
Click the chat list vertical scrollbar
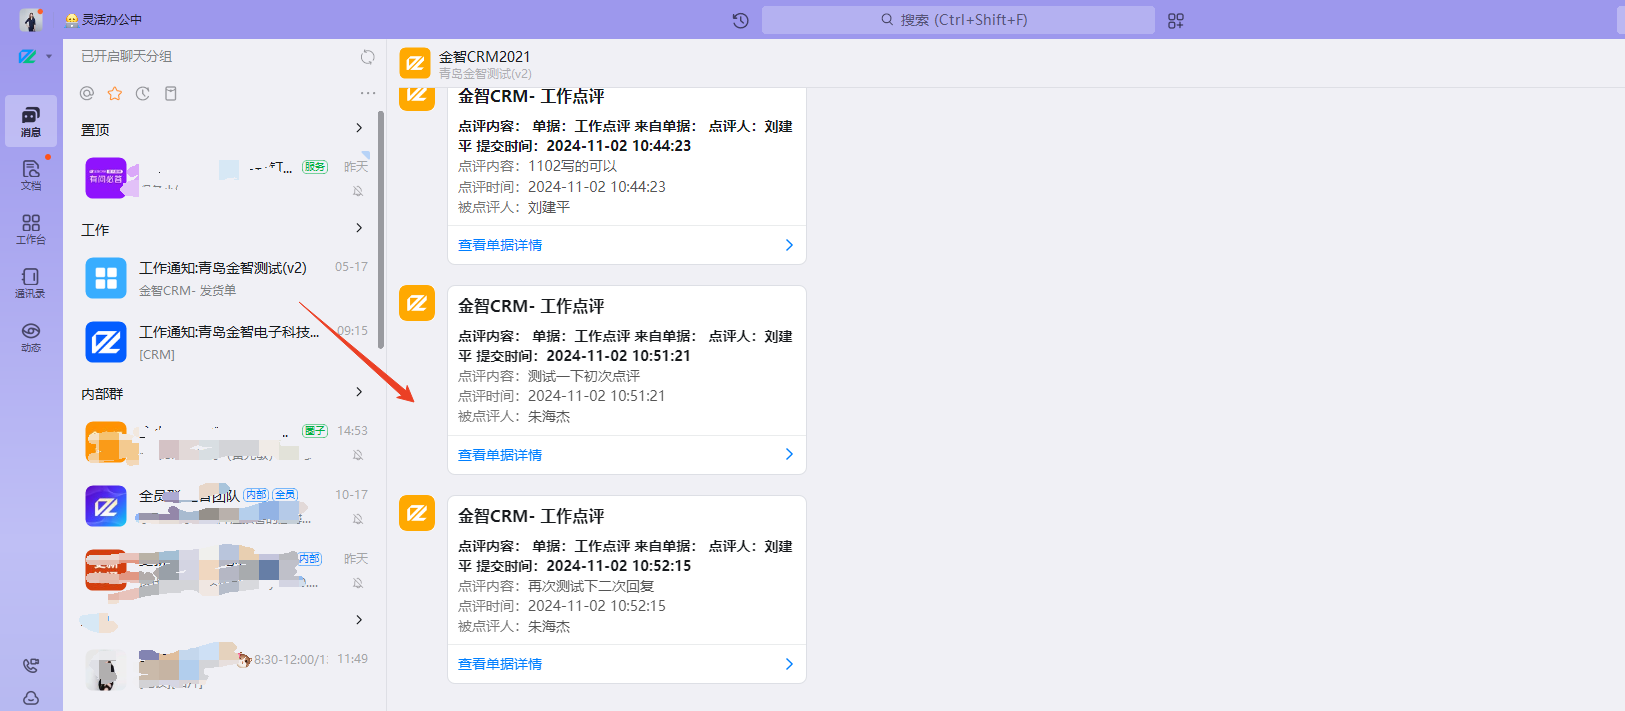tap(381, 230)
